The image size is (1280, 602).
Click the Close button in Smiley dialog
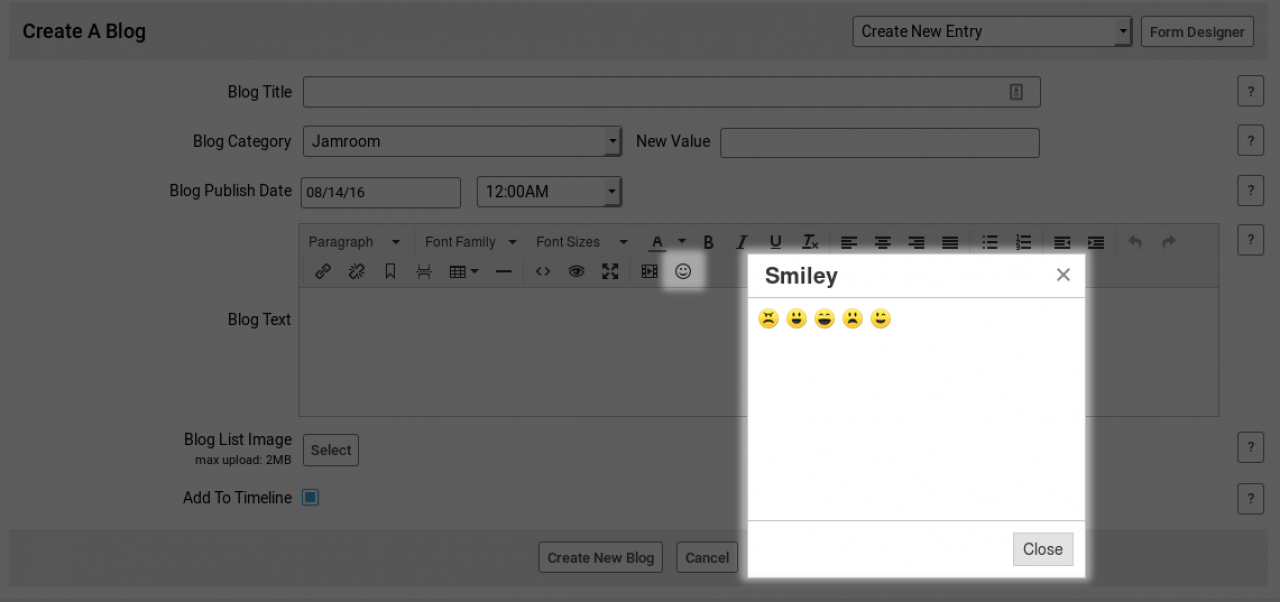click(x=1042, y=549)
